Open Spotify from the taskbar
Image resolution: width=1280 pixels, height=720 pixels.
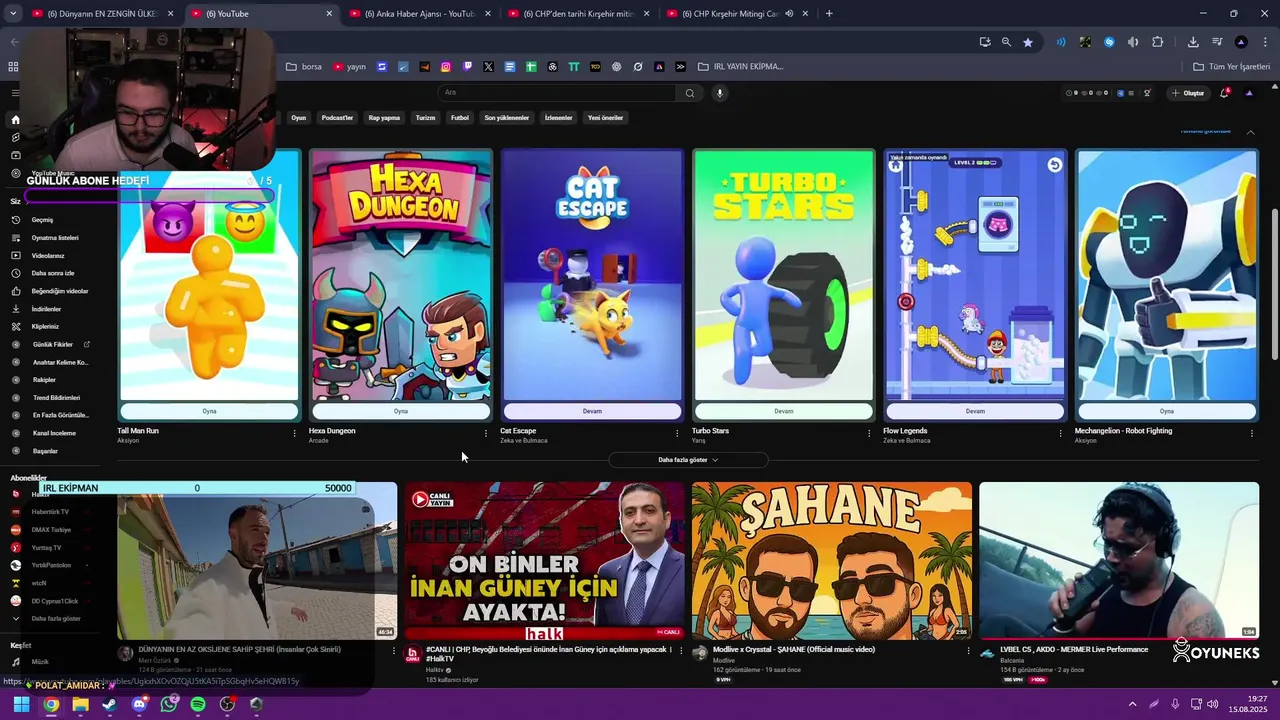[198, 704]
